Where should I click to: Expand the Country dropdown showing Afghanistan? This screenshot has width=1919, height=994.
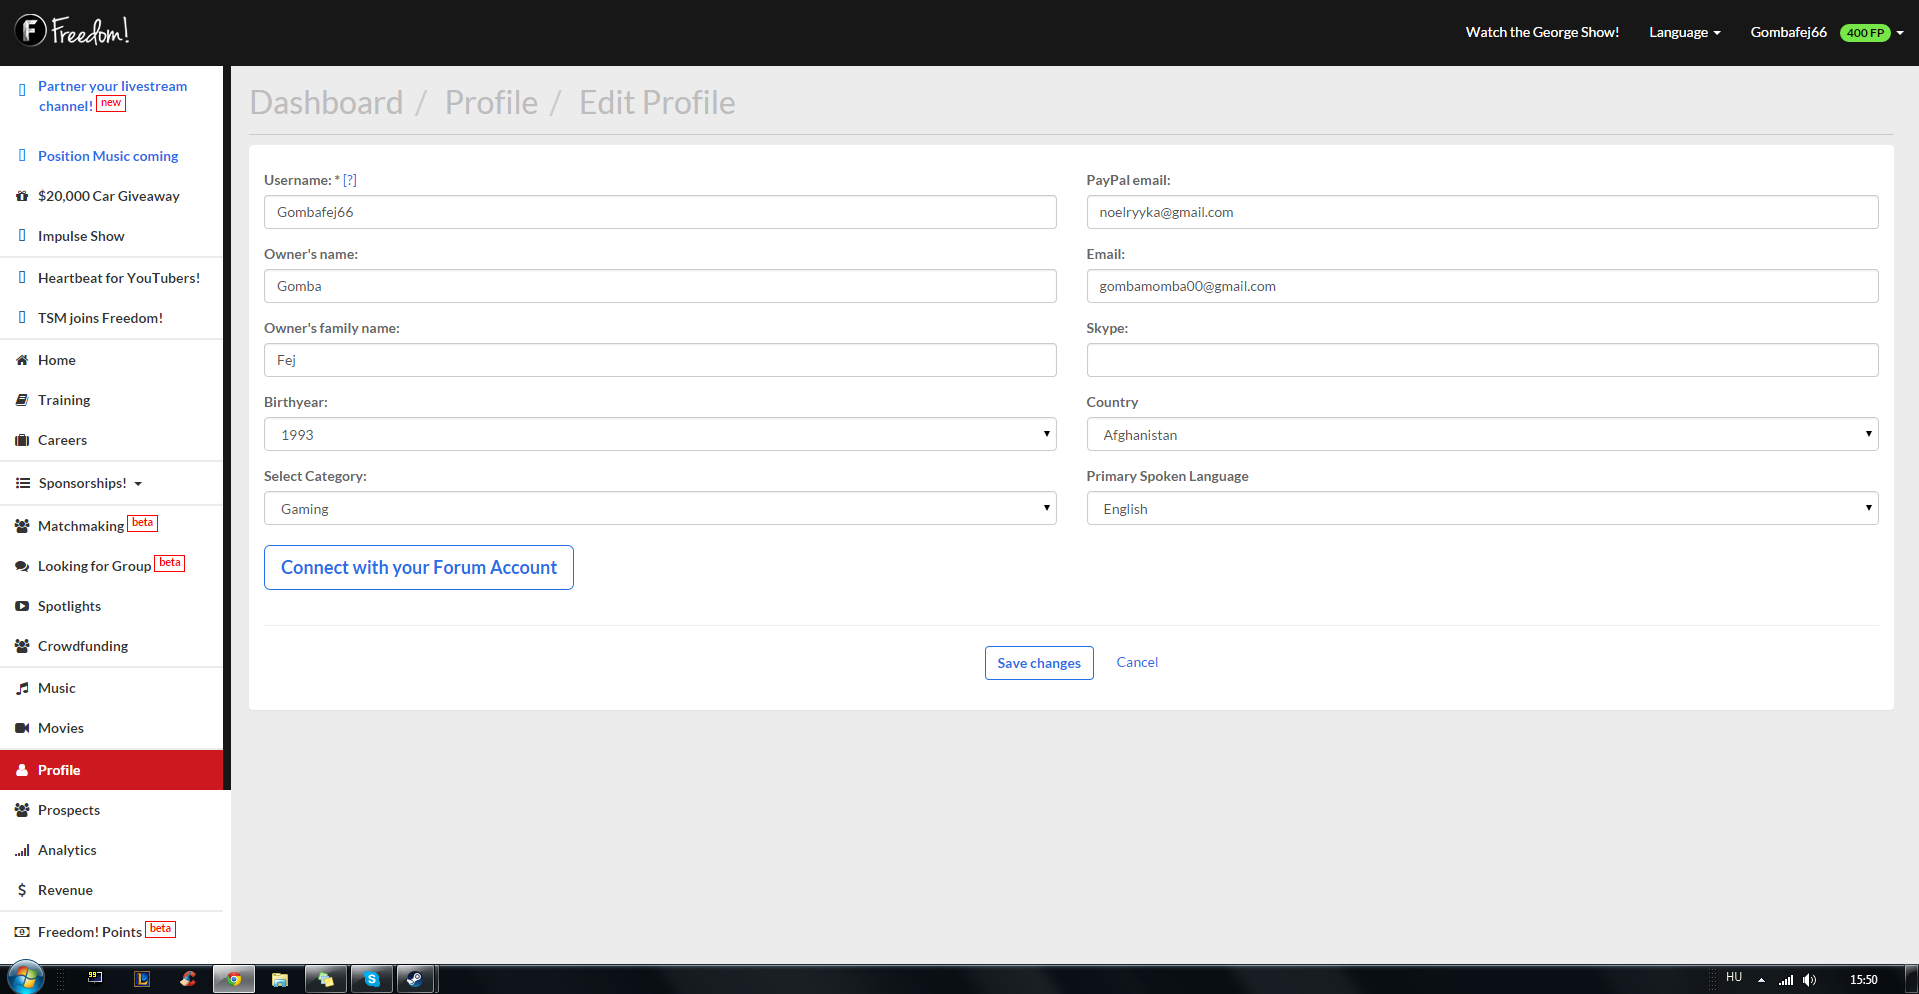pos(1482,434)
